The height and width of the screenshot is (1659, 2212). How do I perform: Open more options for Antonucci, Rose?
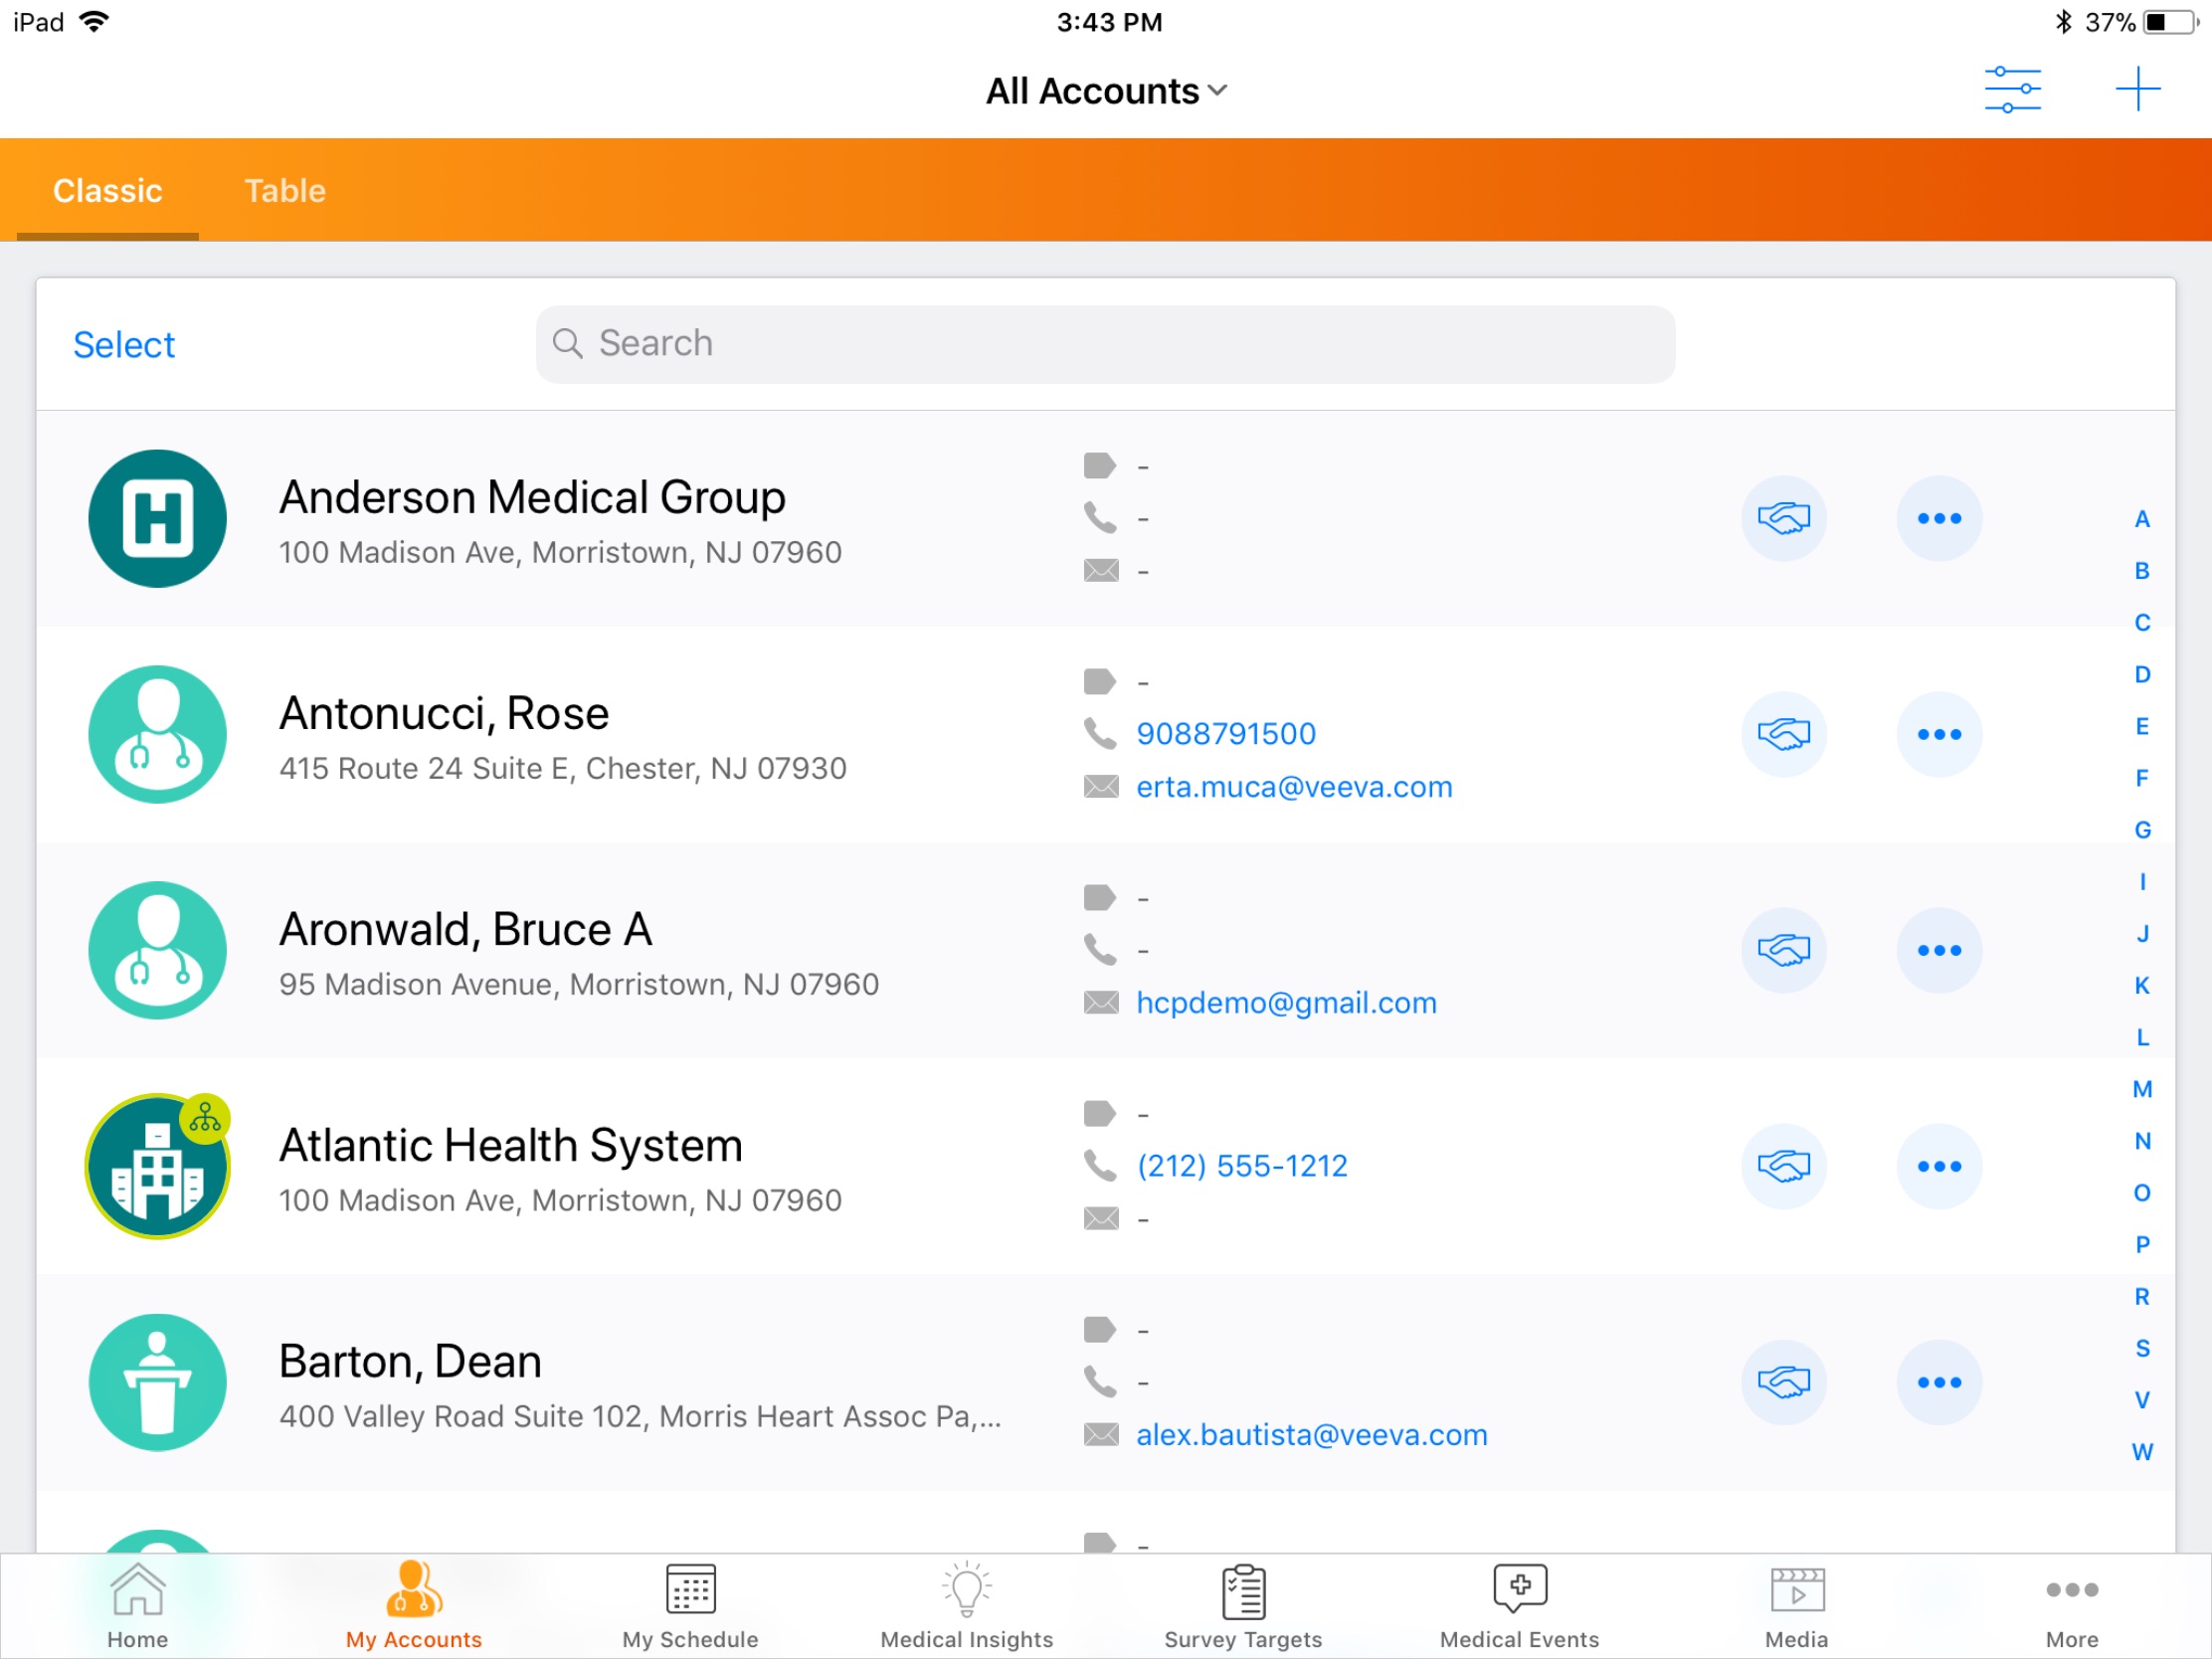point(1938,734)
